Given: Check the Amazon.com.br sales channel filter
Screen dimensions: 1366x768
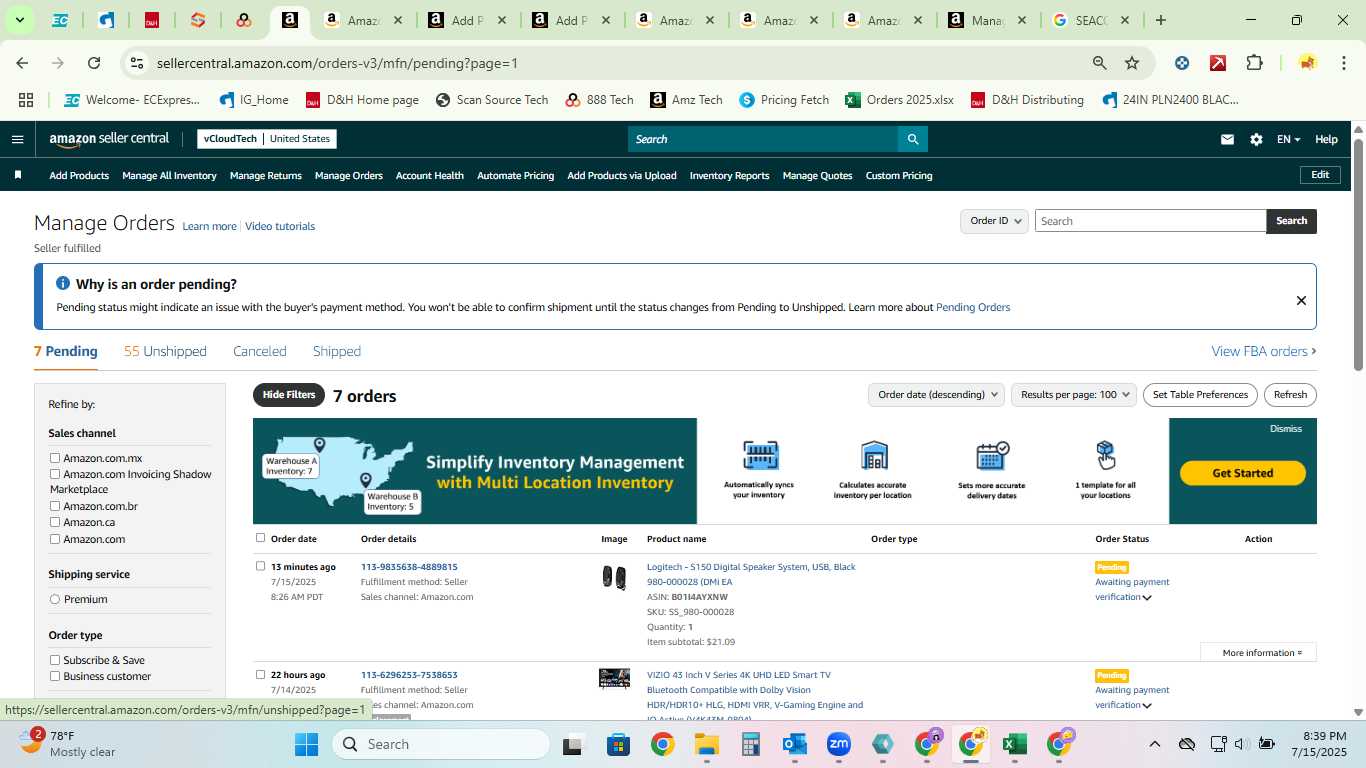Looking at the screenshot, I should click(55, 506).
